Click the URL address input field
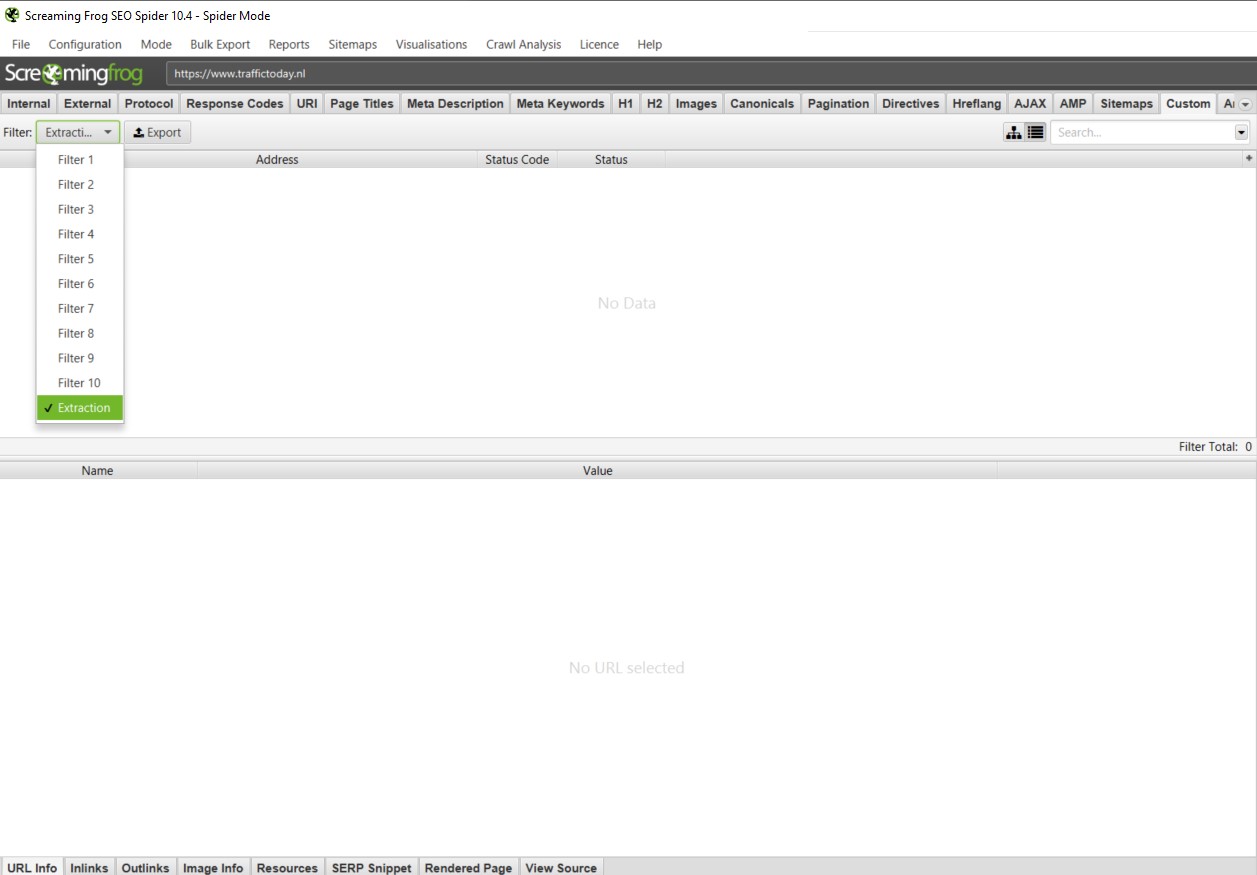 700,74
